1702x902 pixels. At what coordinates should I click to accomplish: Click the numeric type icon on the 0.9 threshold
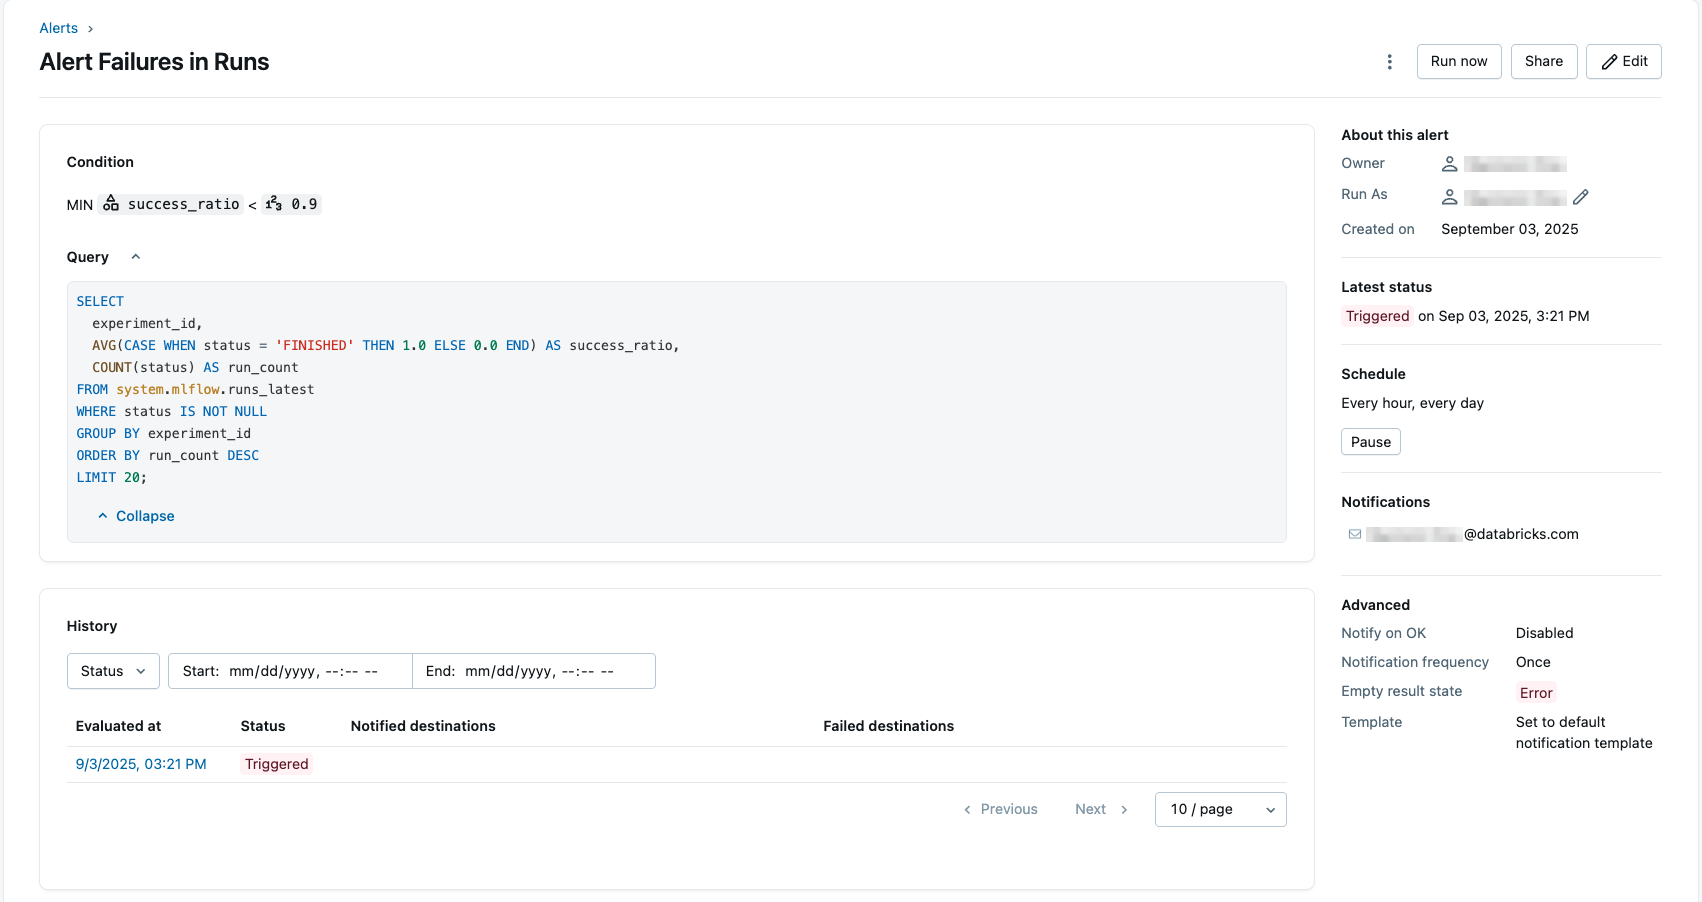(x=272, y=203)
